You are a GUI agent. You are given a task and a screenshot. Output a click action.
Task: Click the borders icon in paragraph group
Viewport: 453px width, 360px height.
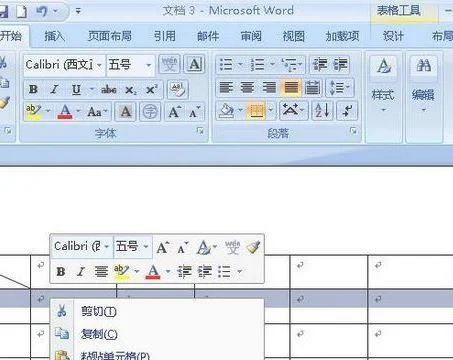256,111
